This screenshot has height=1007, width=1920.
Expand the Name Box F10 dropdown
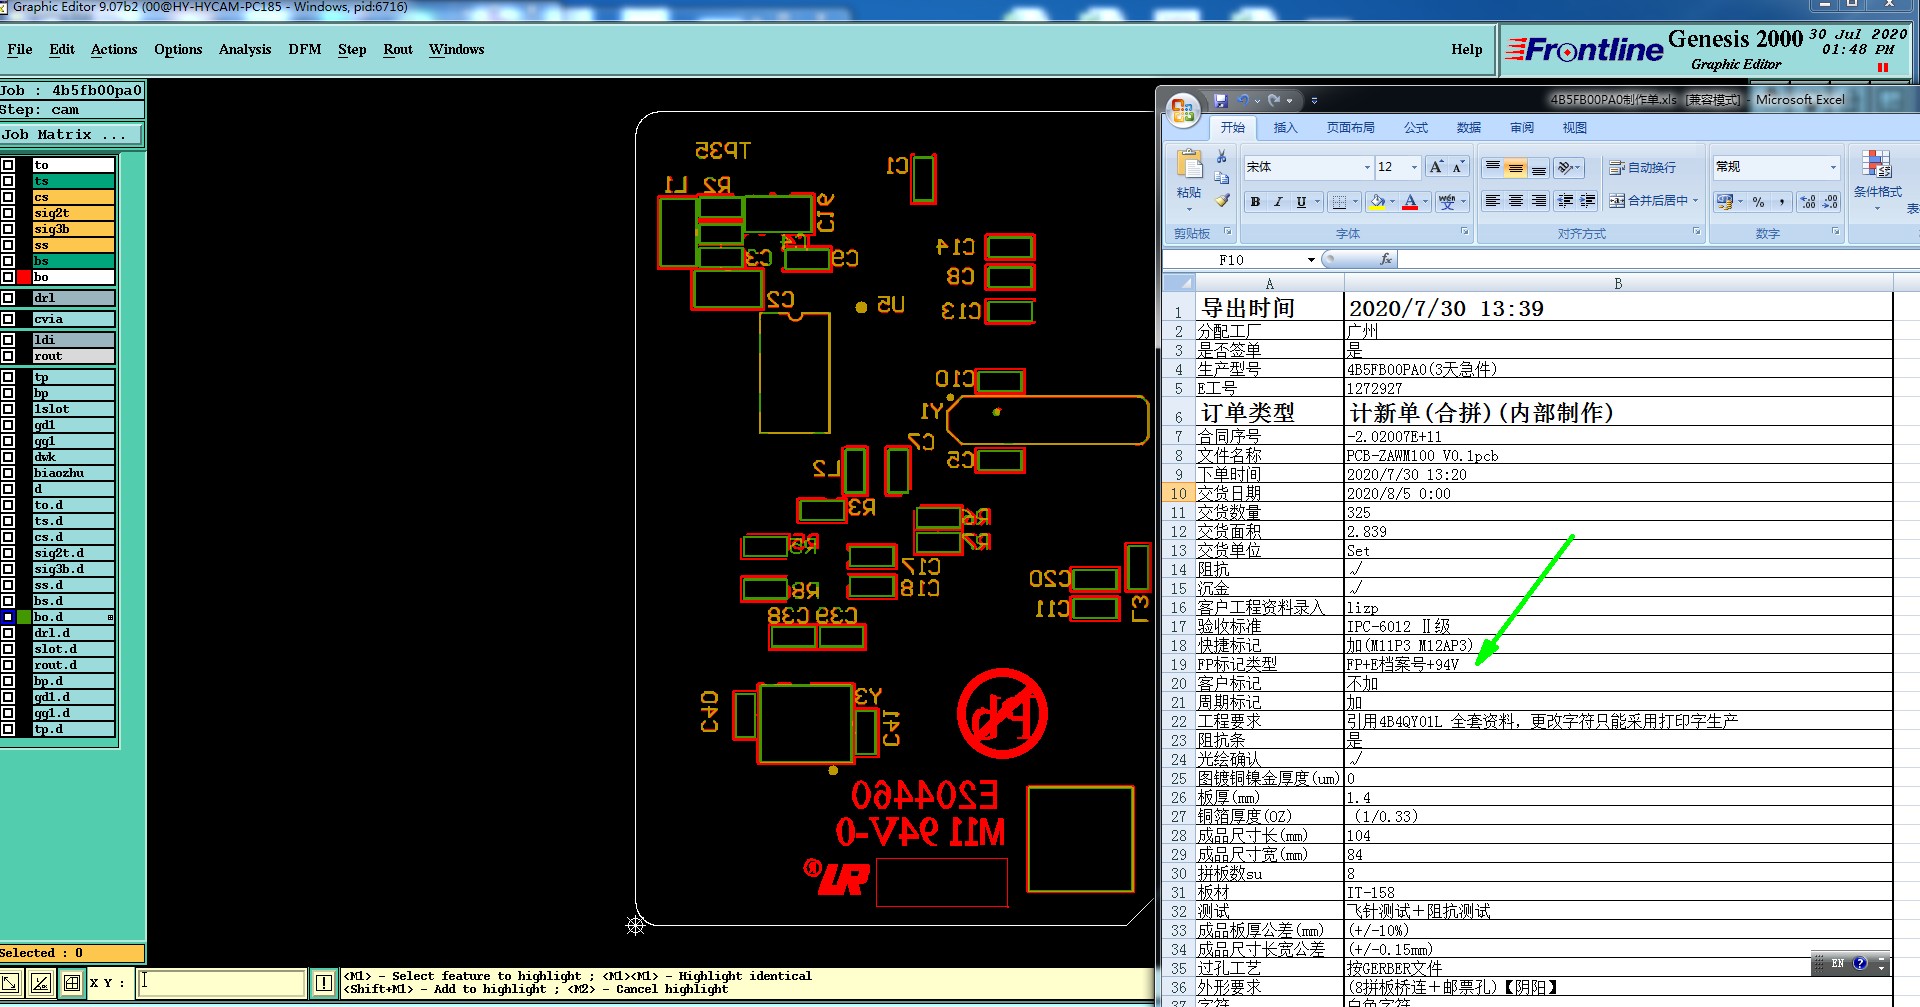1311,260
